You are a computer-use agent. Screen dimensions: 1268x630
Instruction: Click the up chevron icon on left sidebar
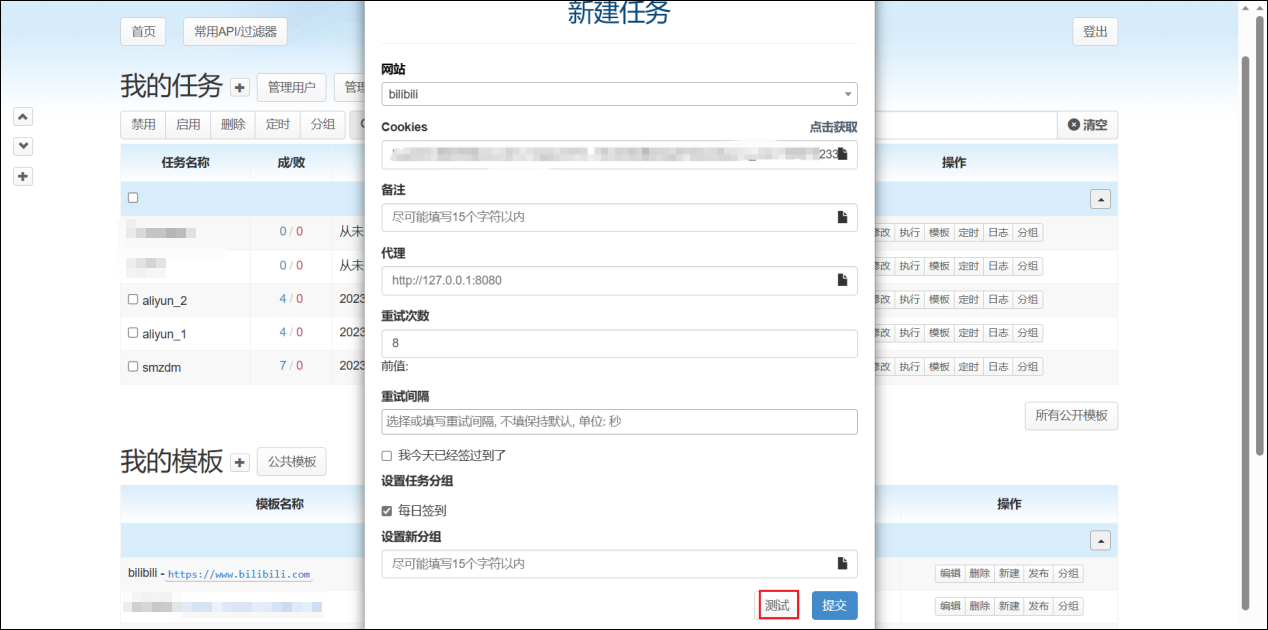24,116
